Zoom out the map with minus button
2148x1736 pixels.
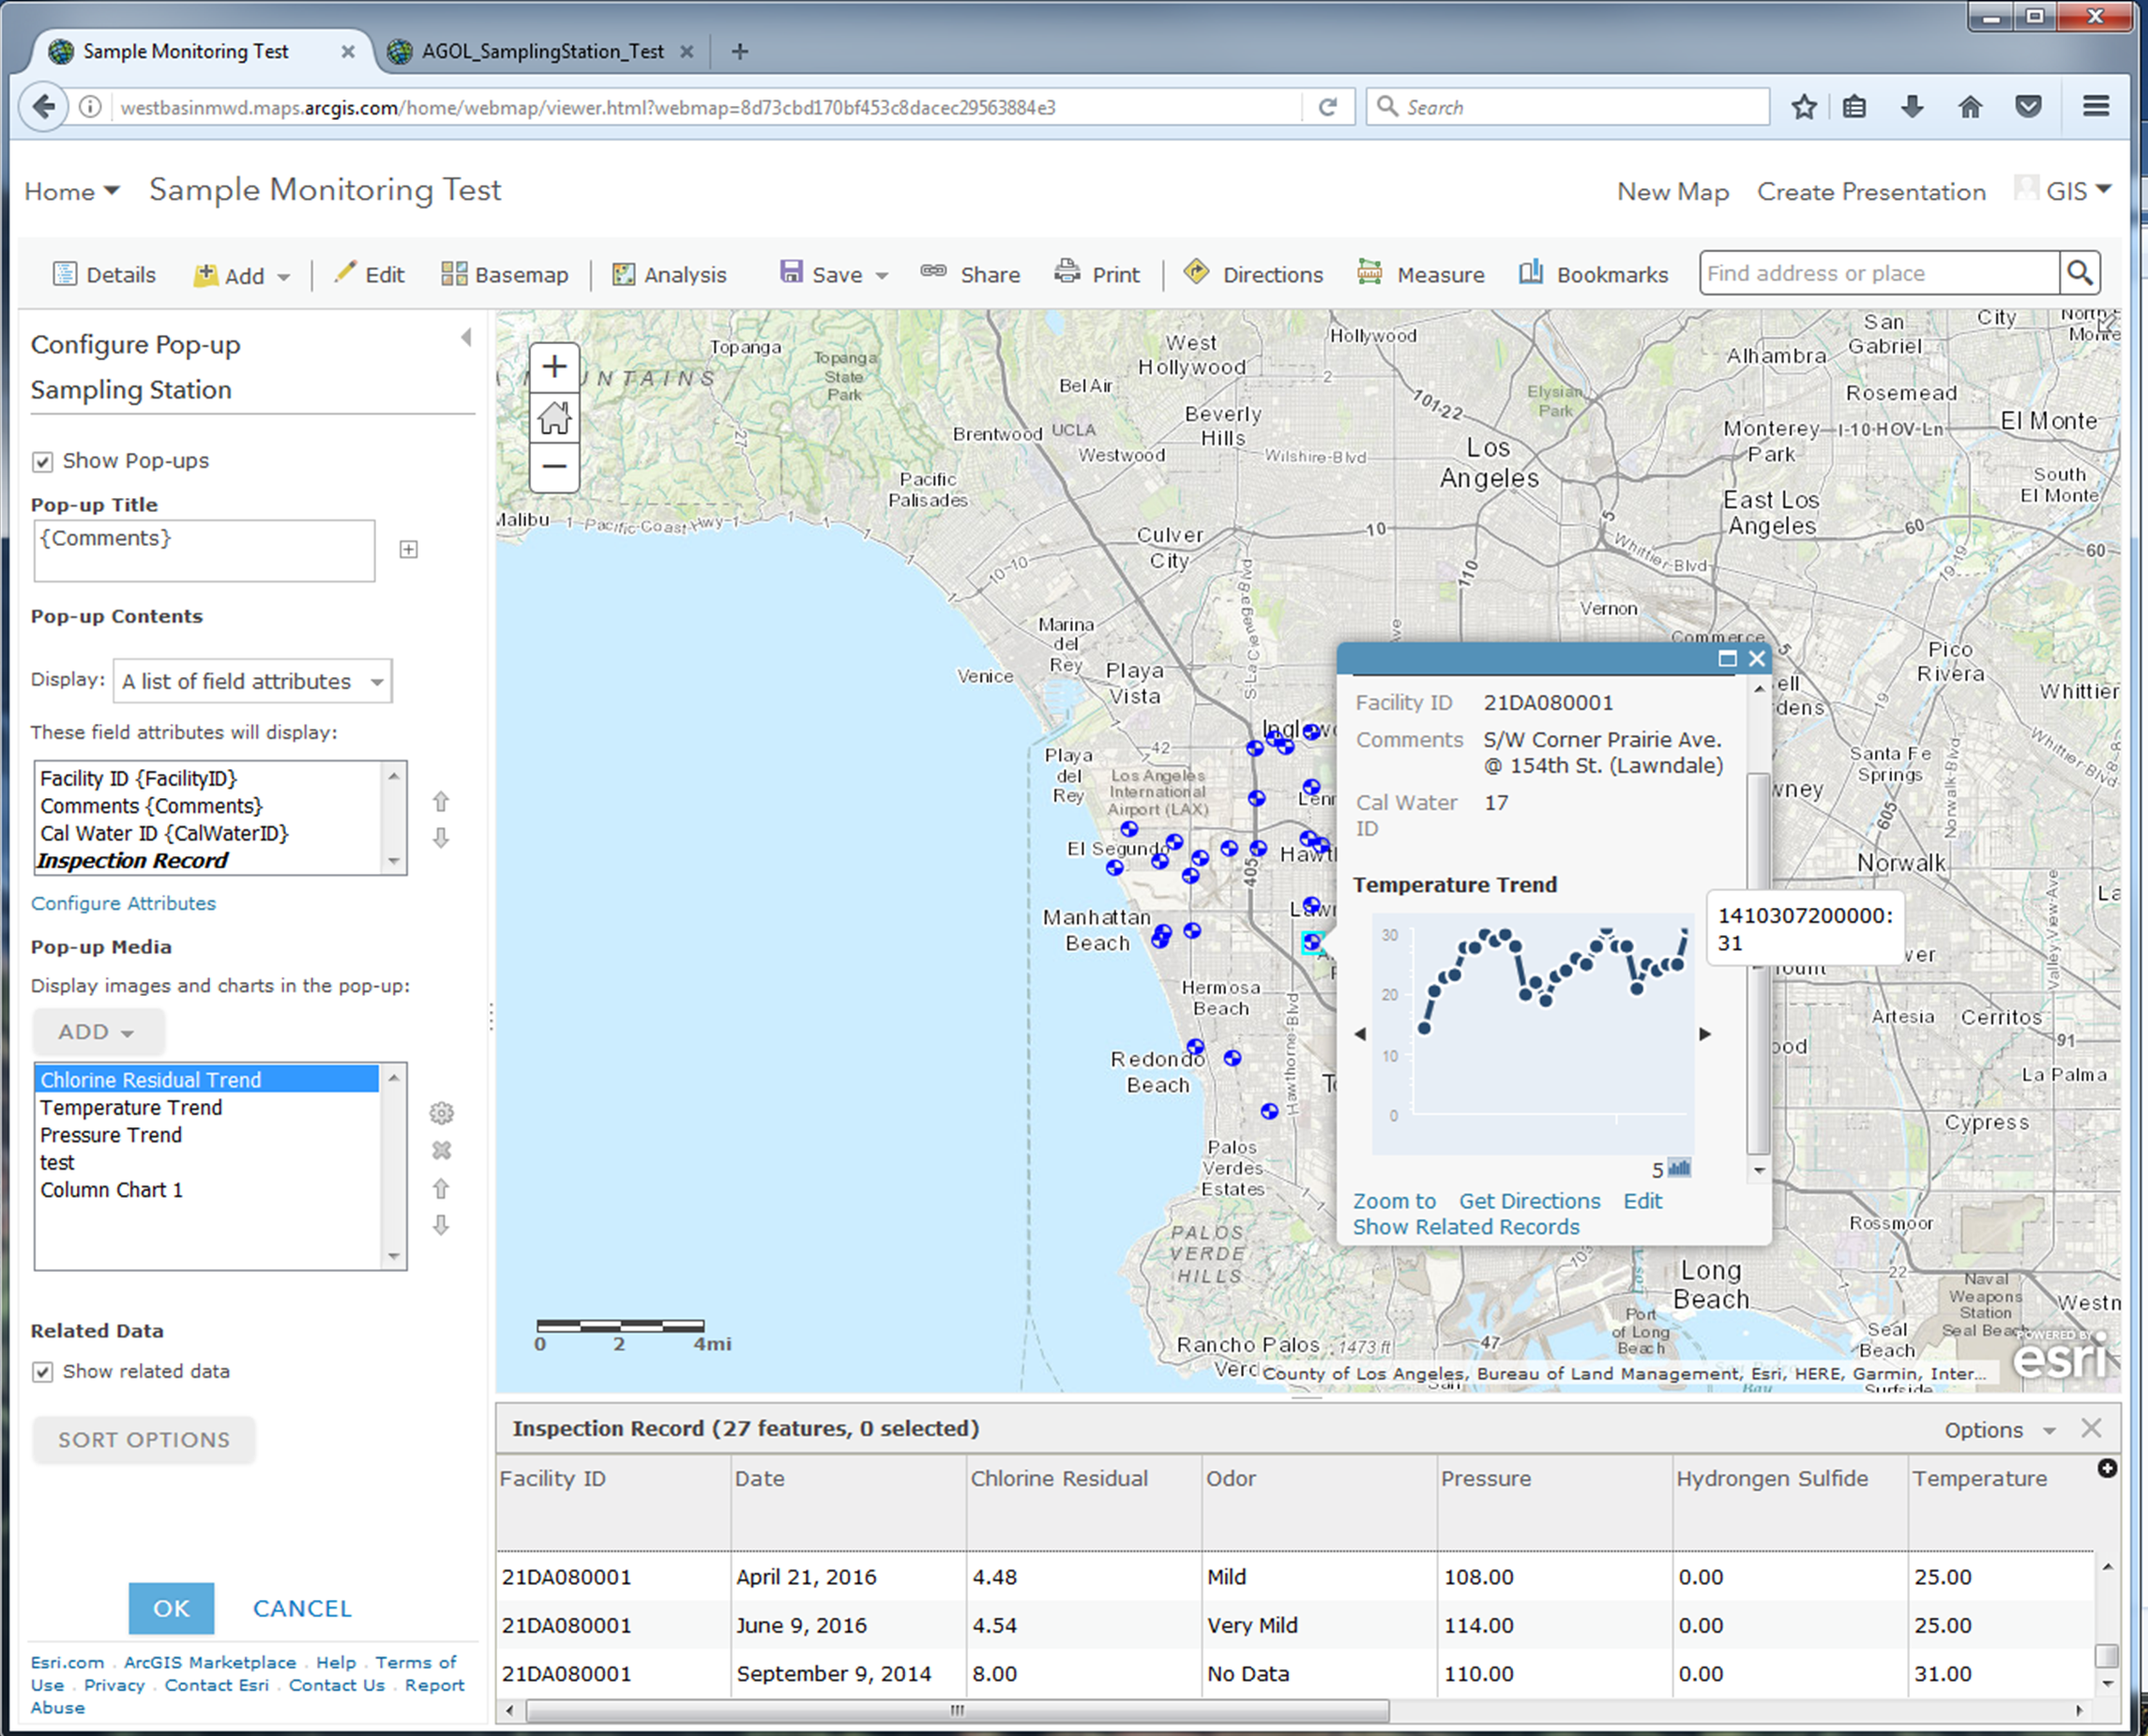[x=554, y=466]
